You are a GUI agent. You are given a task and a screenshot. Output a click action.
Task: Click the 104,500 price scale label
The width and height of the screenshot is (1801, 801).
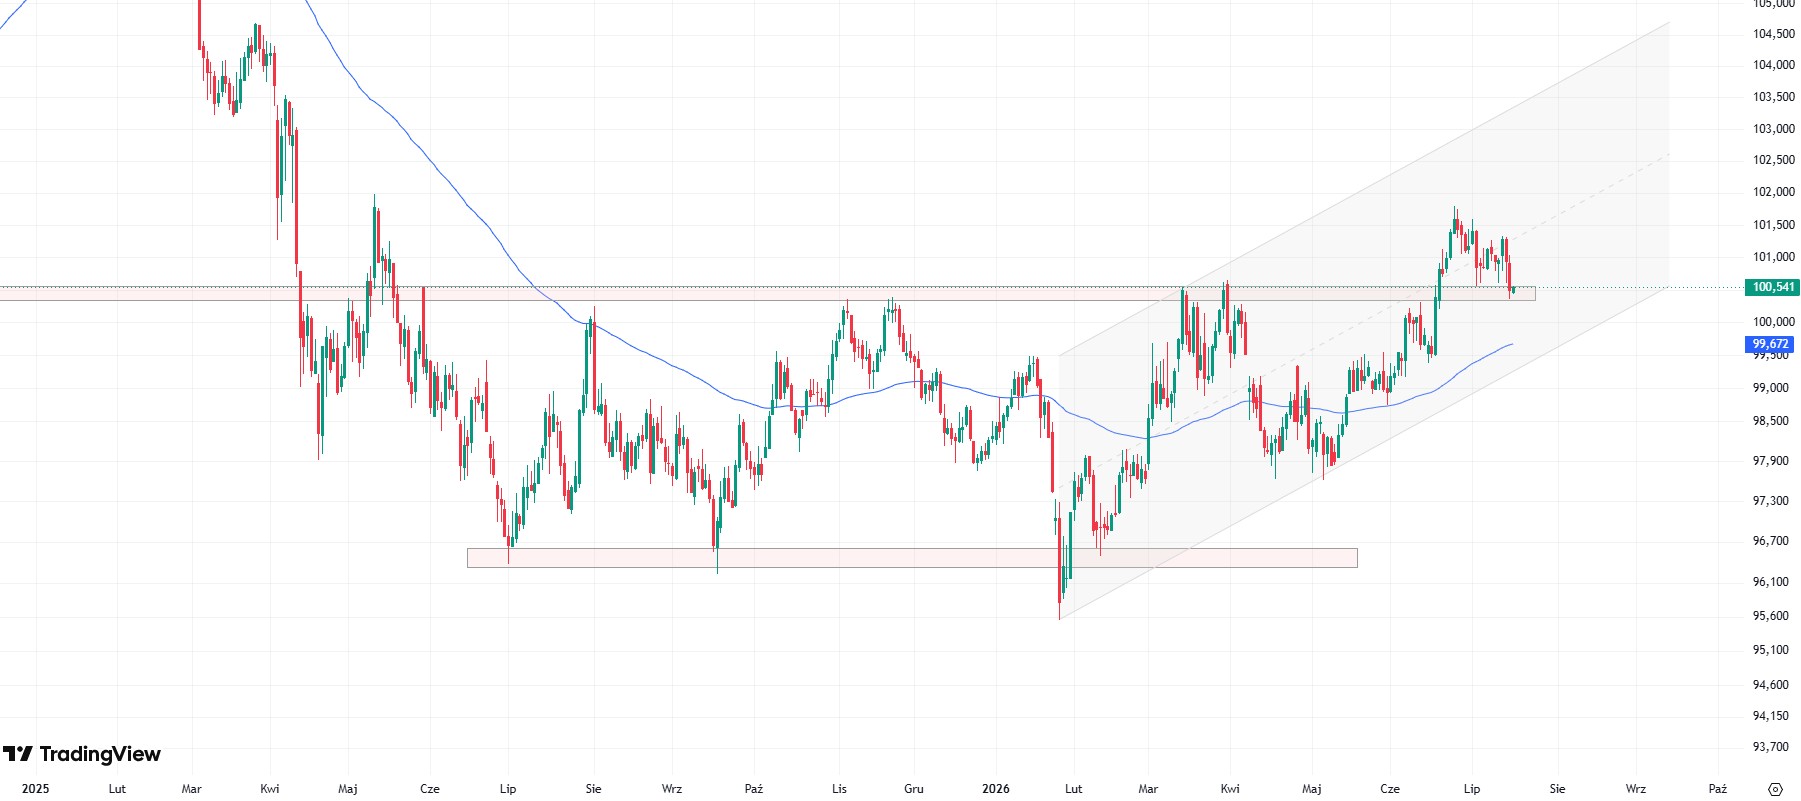click(x=1773, y=34)
